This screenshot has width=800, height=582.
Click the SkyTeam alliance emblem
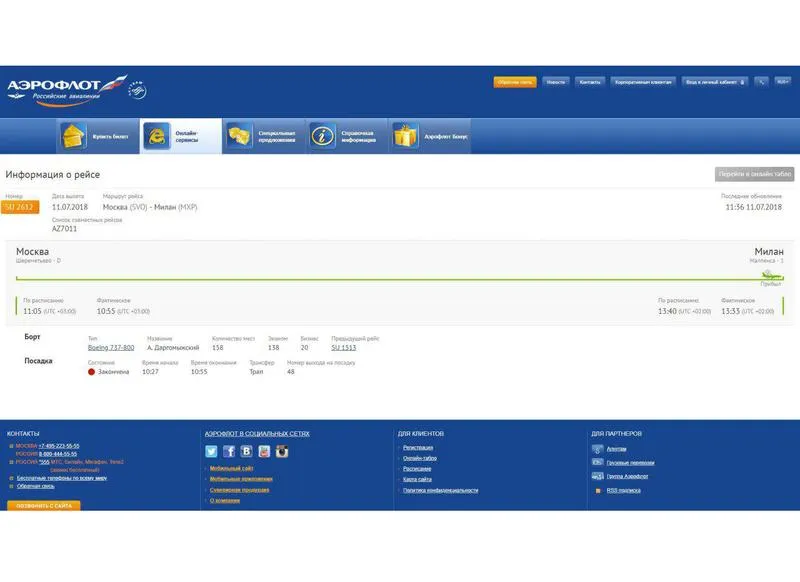(x=137, y=90)
